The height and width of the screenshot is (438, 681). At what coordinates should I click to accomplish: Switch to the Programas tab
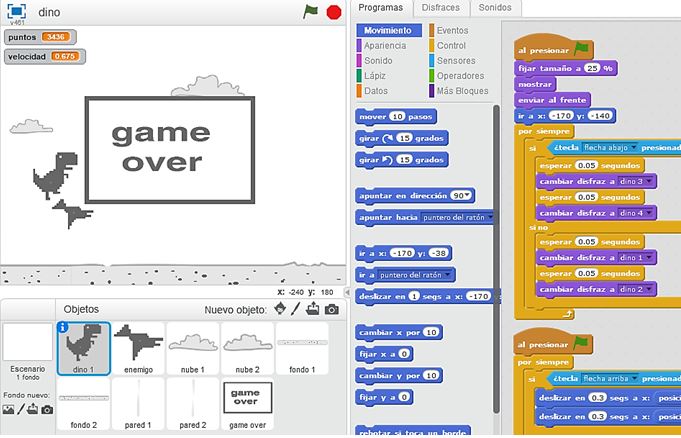[380, 8]
